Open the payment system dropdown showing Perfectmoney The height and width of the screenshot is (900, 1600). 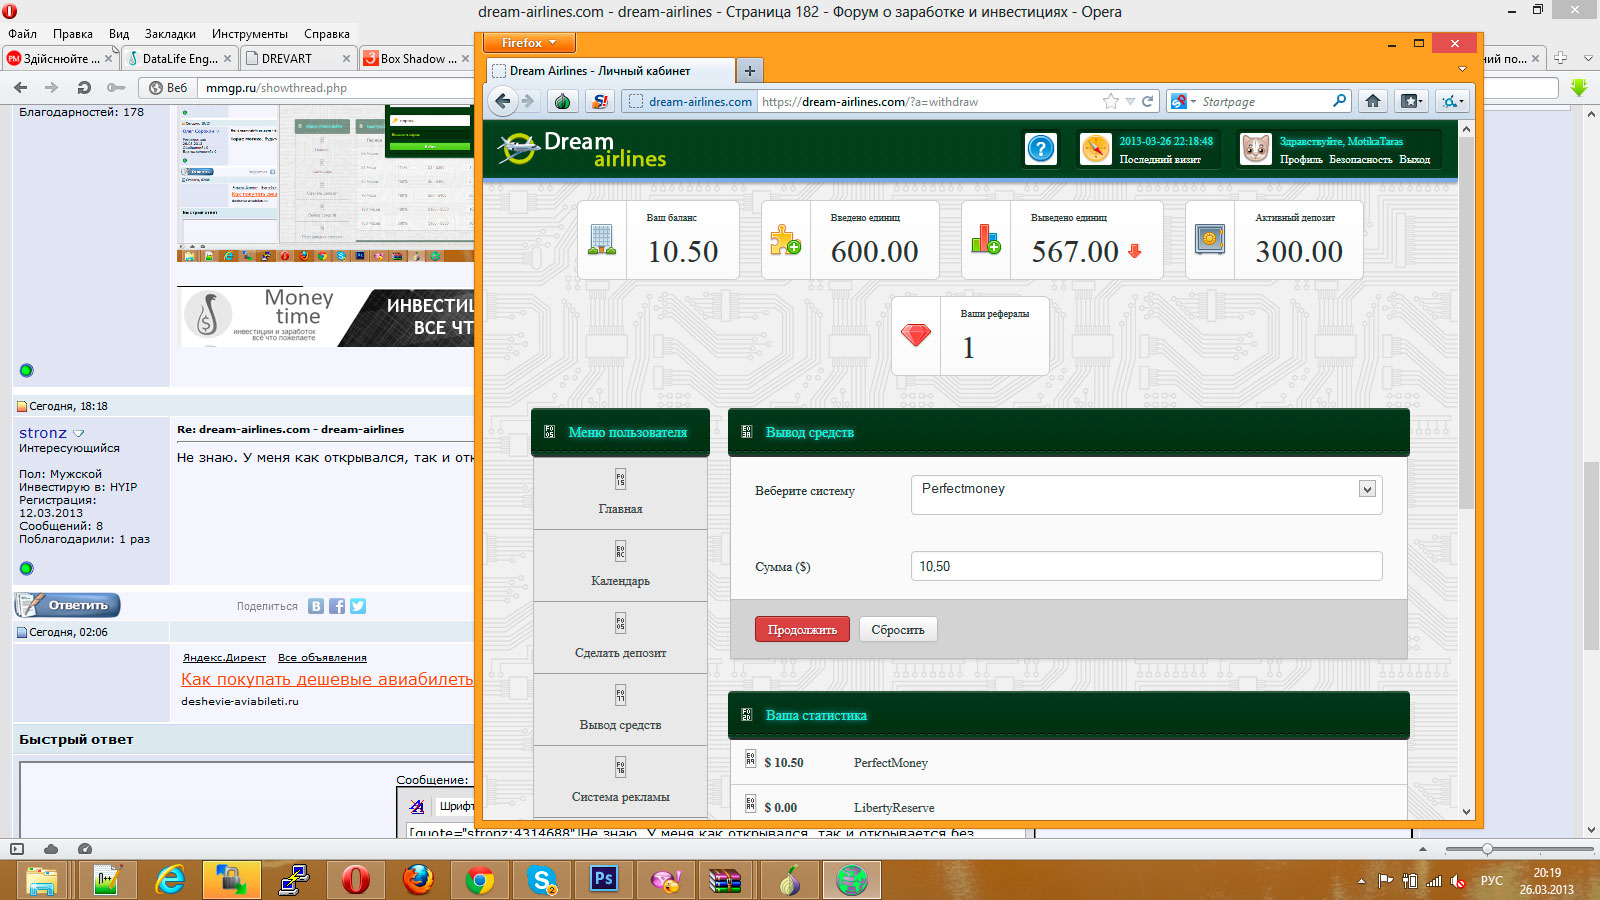pos(1146,494)
